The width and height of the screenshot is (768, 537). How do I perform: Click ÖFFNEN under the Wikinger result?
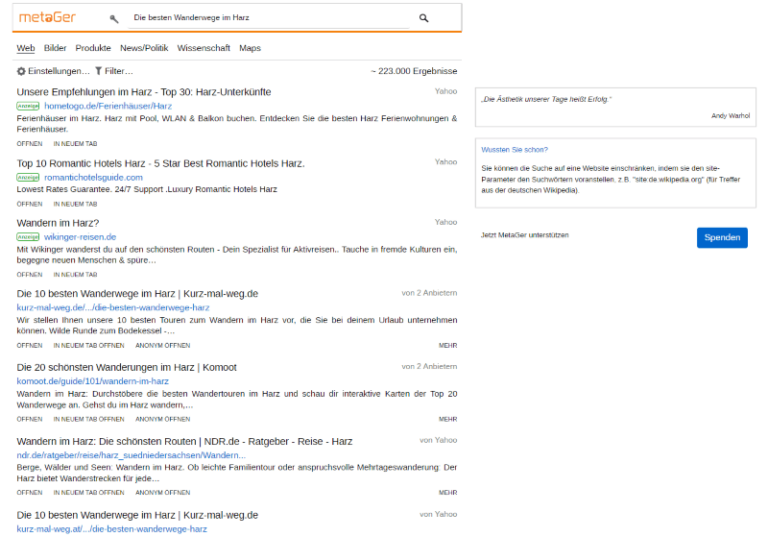pos(29,274)
